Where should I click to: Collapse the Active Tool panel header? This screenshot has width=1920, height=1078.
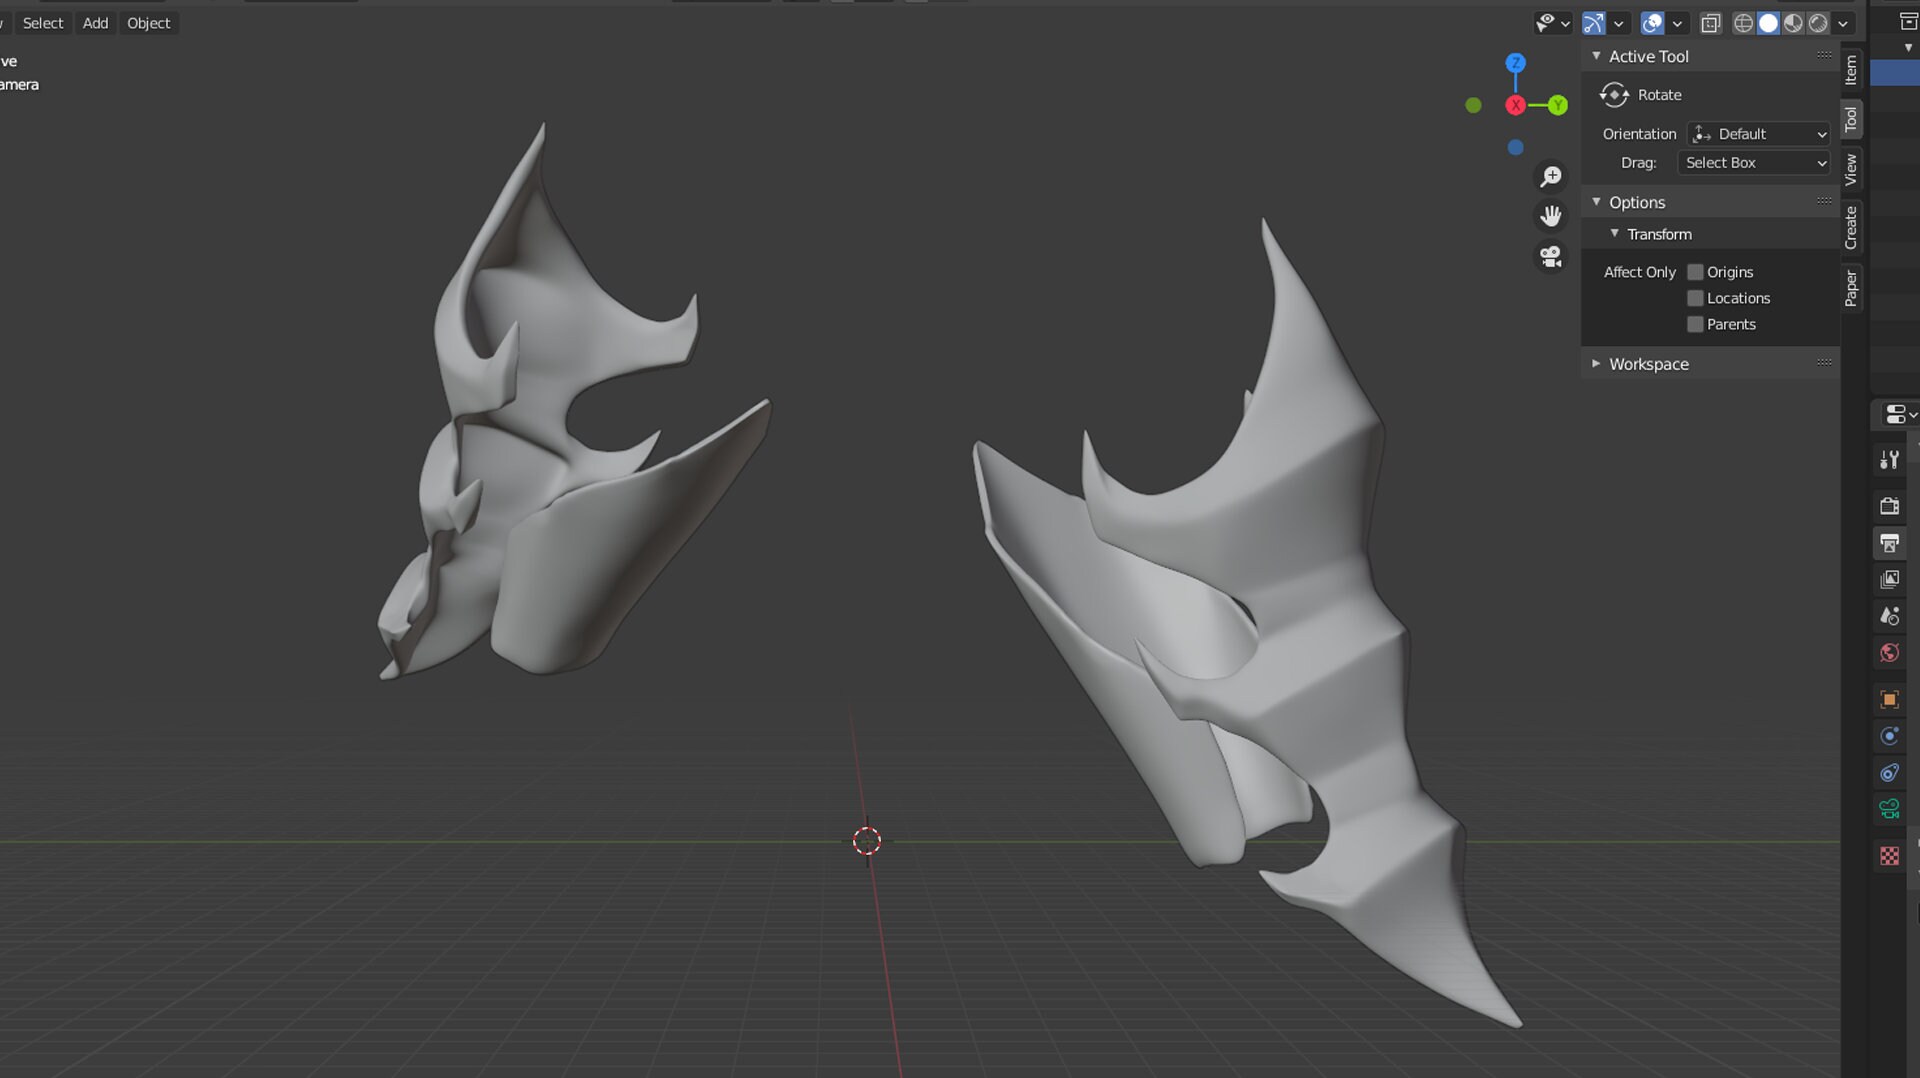point(1648,56)
